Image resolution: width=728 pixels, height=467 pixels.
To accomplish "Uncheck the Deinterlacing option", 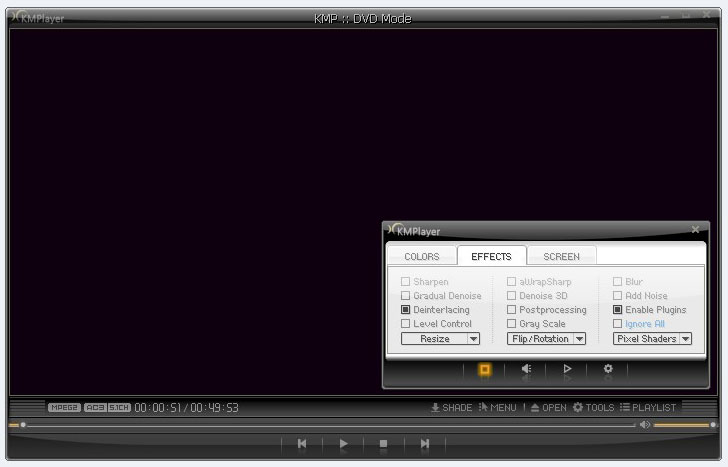I will (x=405, y=310).
